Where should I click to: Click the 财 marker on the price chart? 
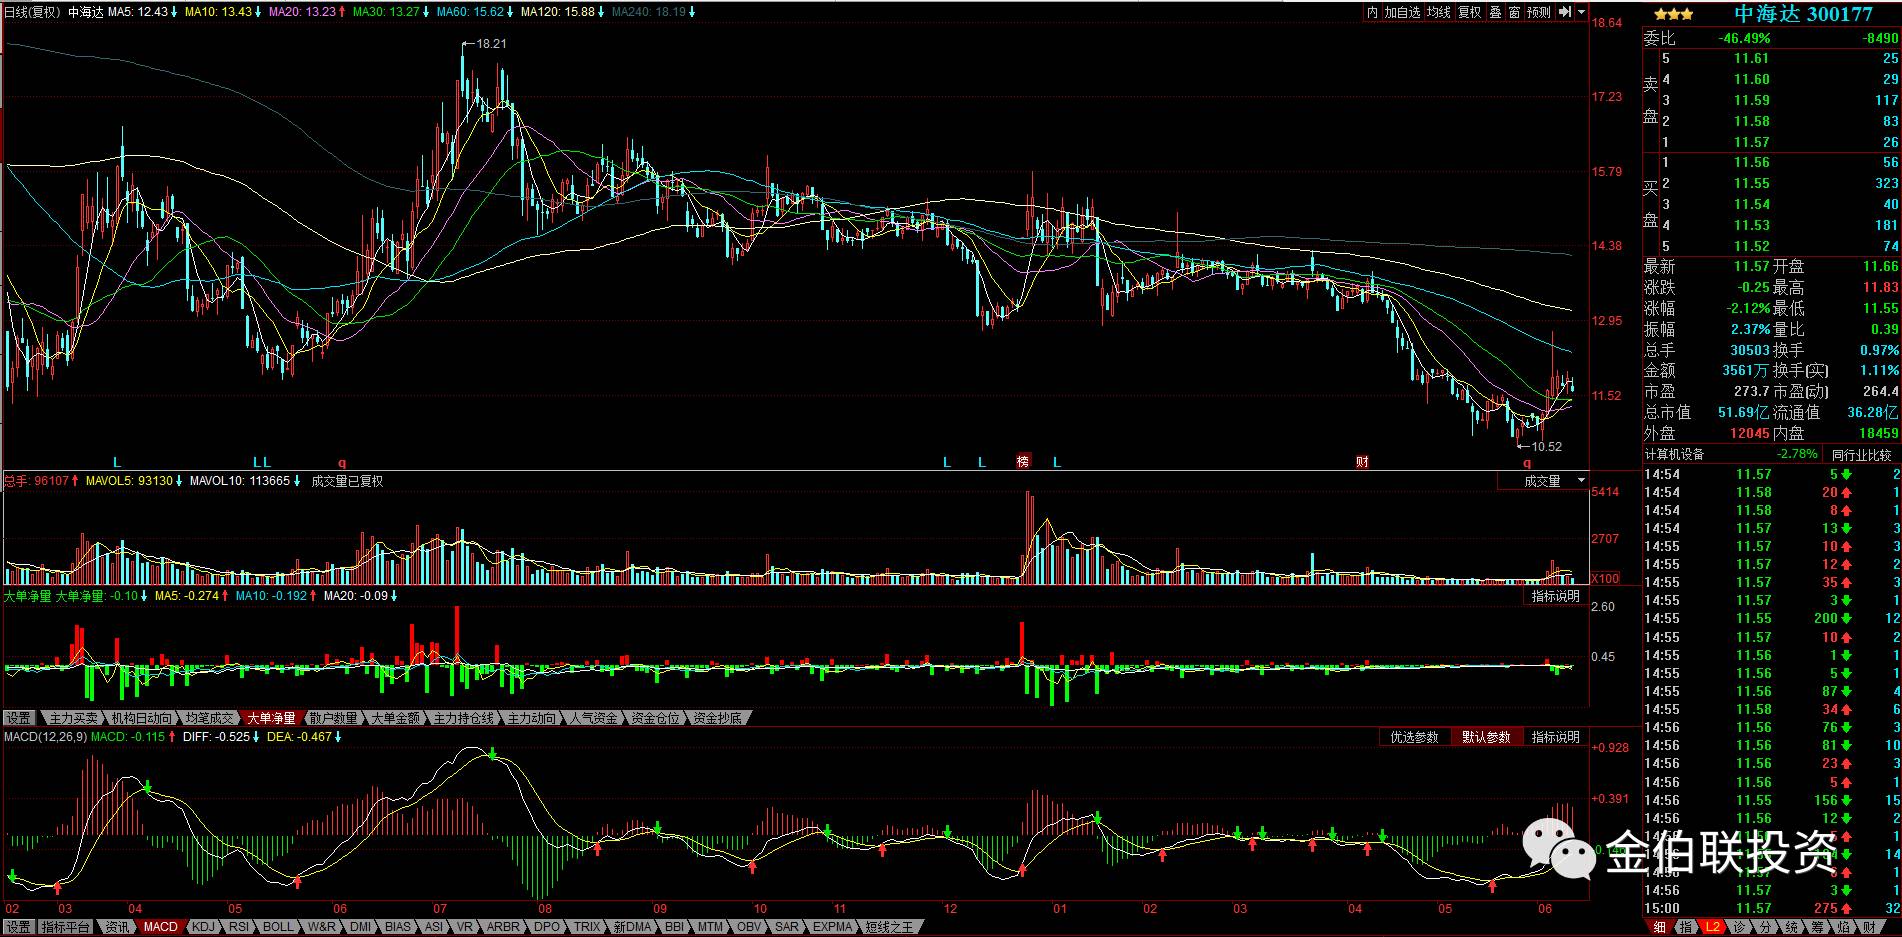(1362, 462)
